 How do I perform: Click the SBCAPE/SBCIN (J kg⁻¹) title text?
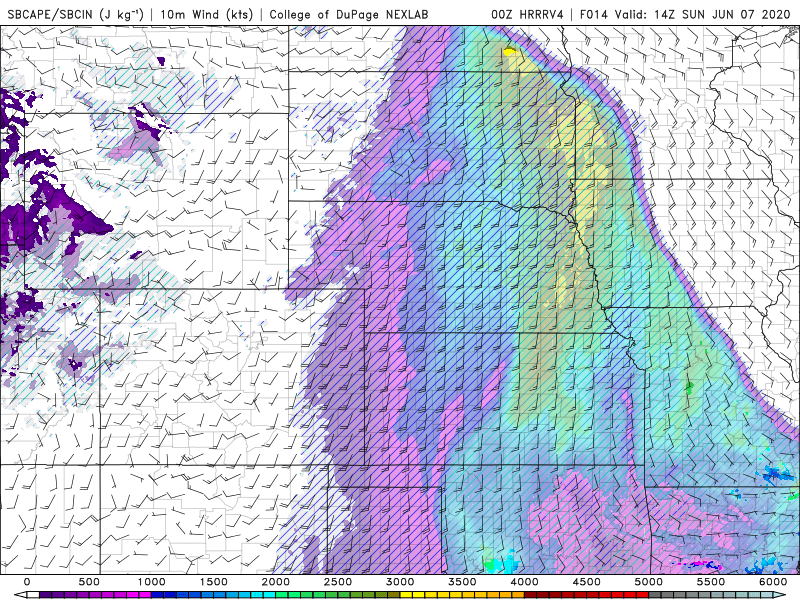pos(76,14)
